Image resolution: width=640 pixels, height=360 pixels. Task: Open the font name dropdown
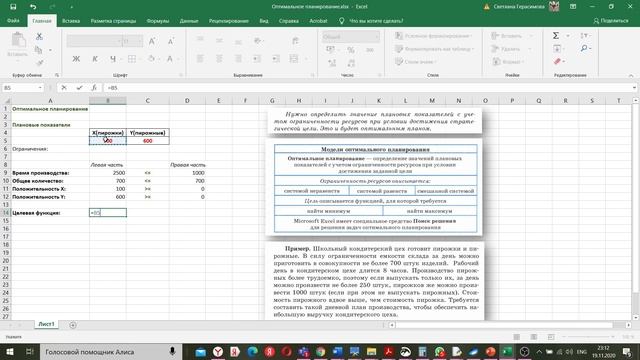tap(119, 41)
